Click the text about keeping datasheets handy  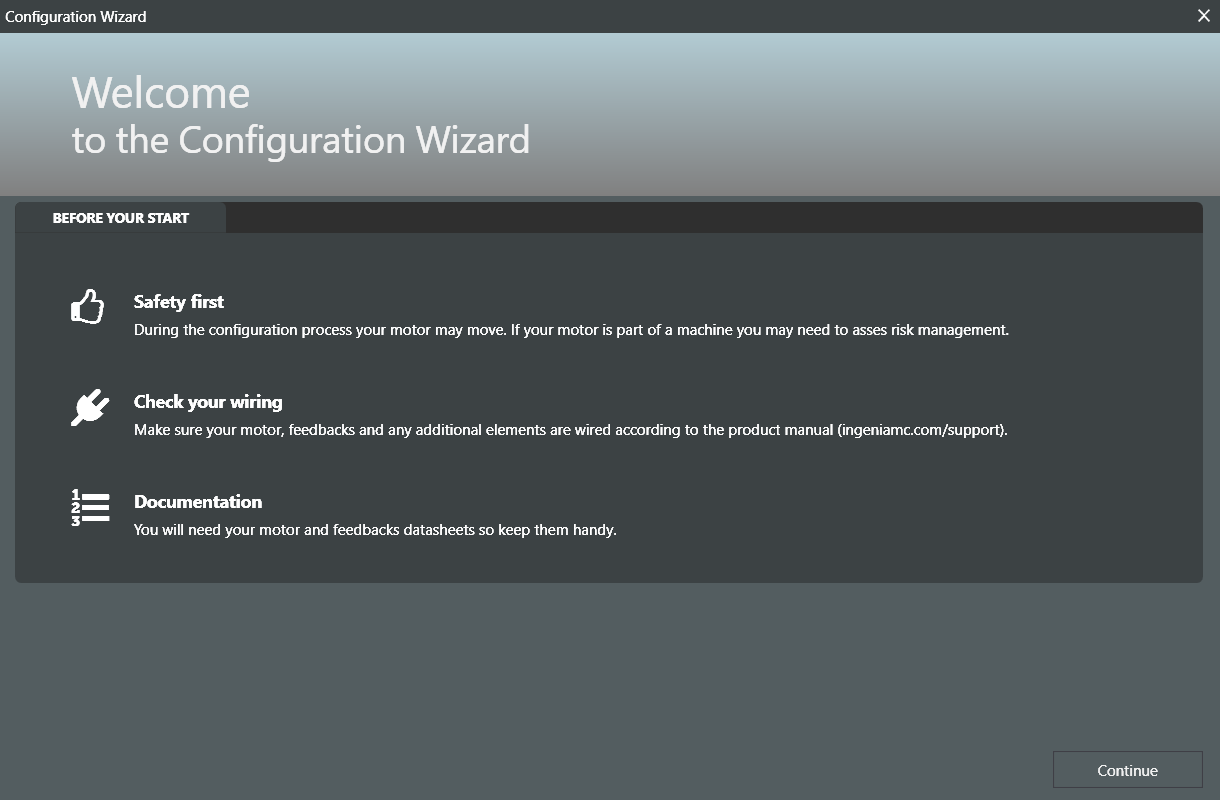pos(375,530)
